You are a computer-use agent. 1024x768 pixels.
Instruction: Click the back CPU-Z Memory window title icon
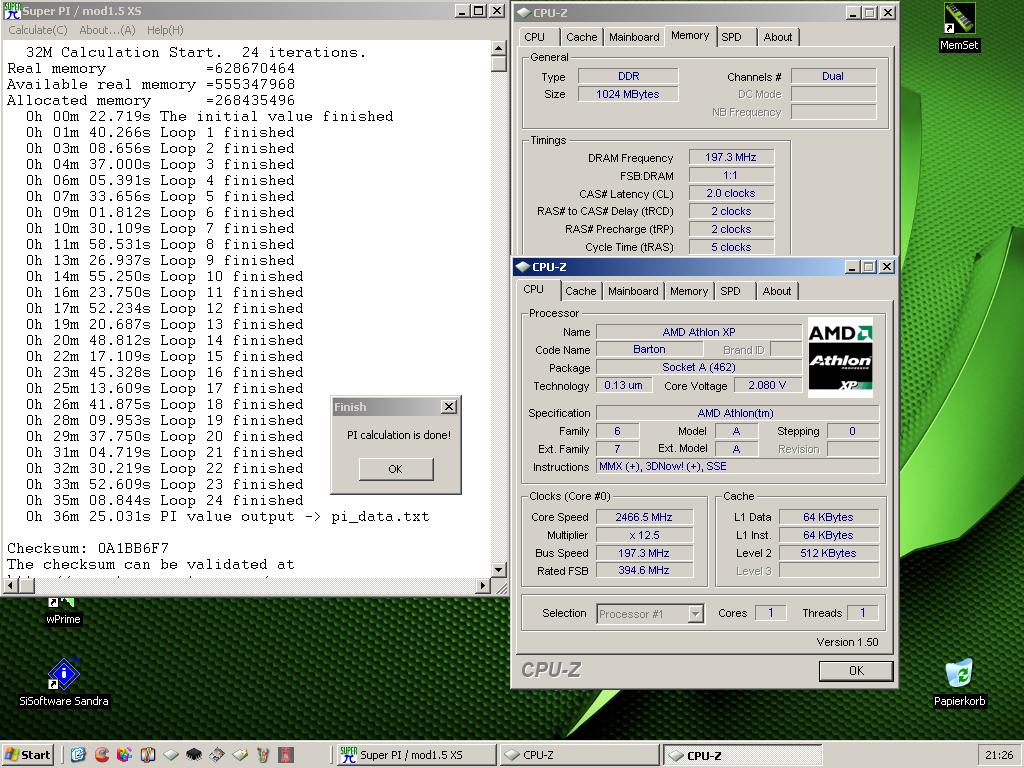point(524,12)
